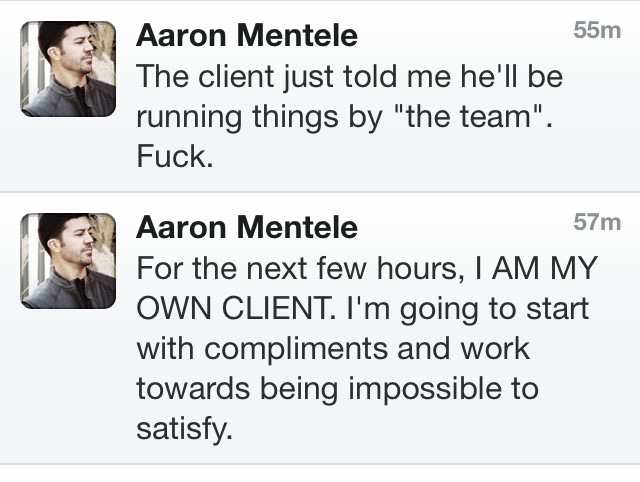Tap the final word "satisfy."
This screenshot has height=482, width=640.
pos(183,429)
